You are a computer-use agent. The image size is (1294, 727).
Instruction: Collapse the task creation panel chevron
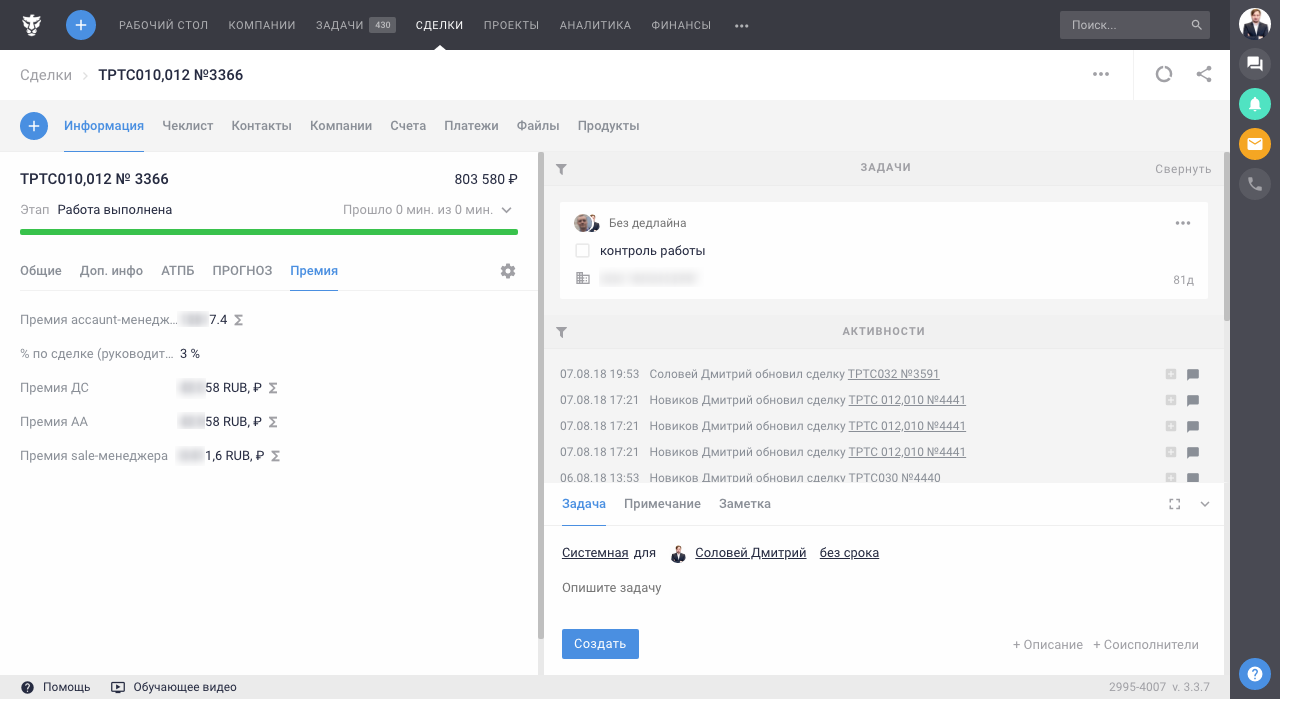tap(1205, 504)
